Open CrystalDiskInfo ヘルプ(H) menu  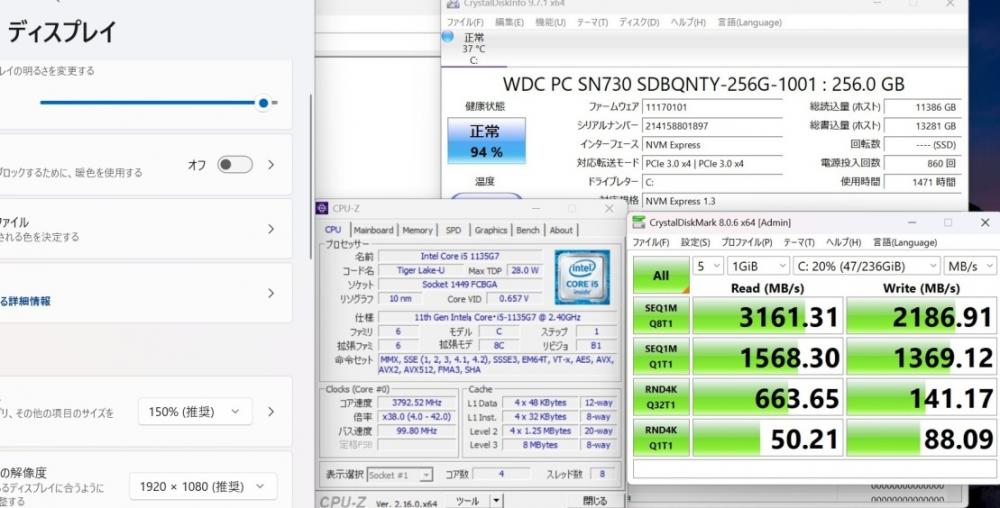[688, 22]
